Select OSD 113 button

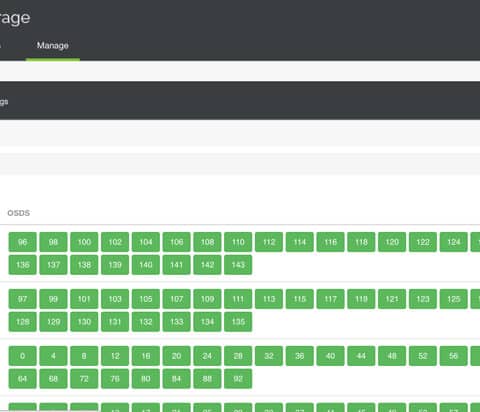(269, 299)
